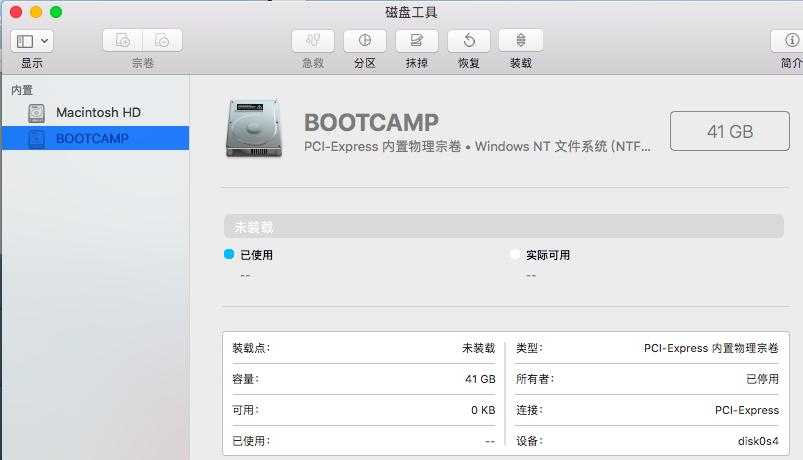803x460 pixels.
Task: Click the 内置 sidebar section header
Action: pos(22,90)
